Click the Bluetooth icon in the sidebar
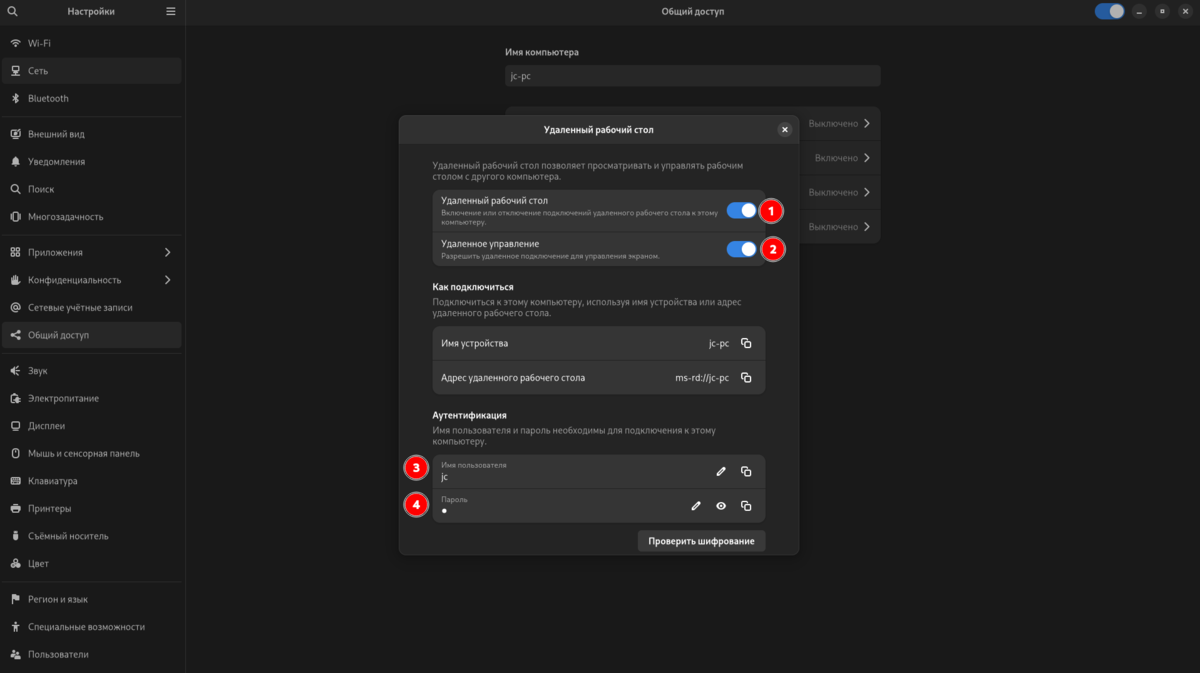This screenshot has width=1200, height=673. point(15,98)
